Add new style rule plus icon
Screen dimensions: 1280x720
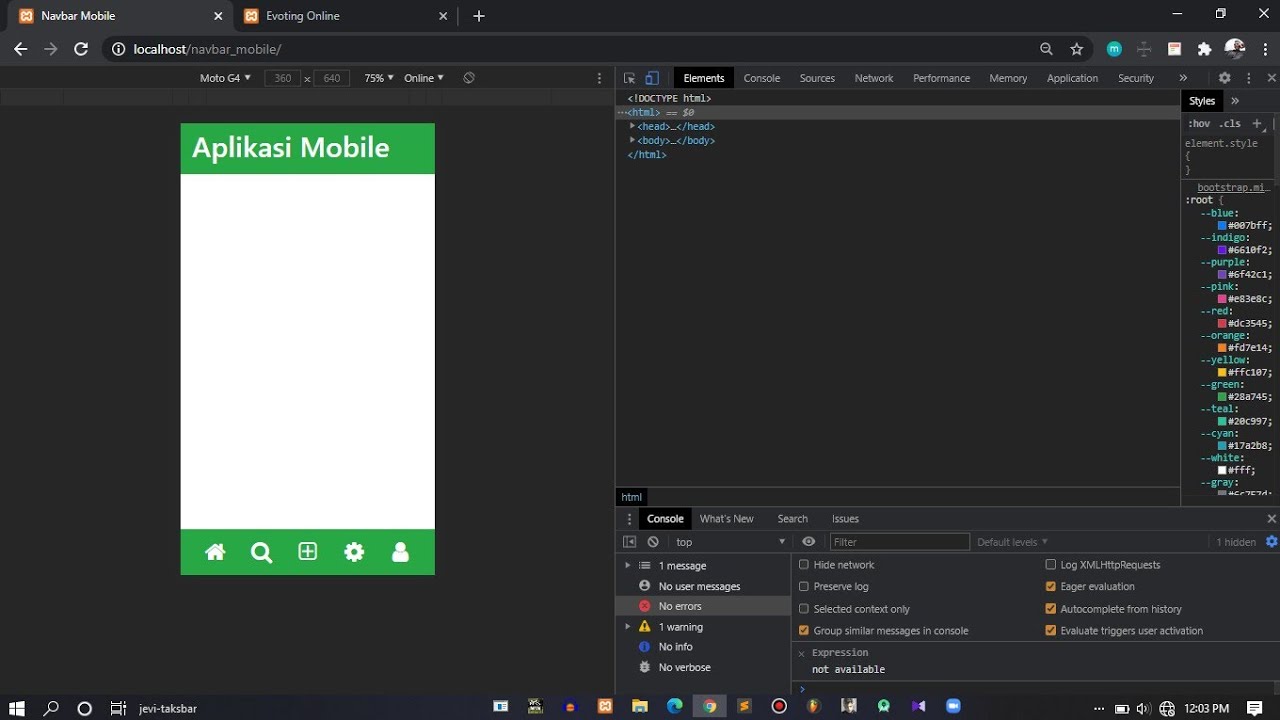(1257, 124)
